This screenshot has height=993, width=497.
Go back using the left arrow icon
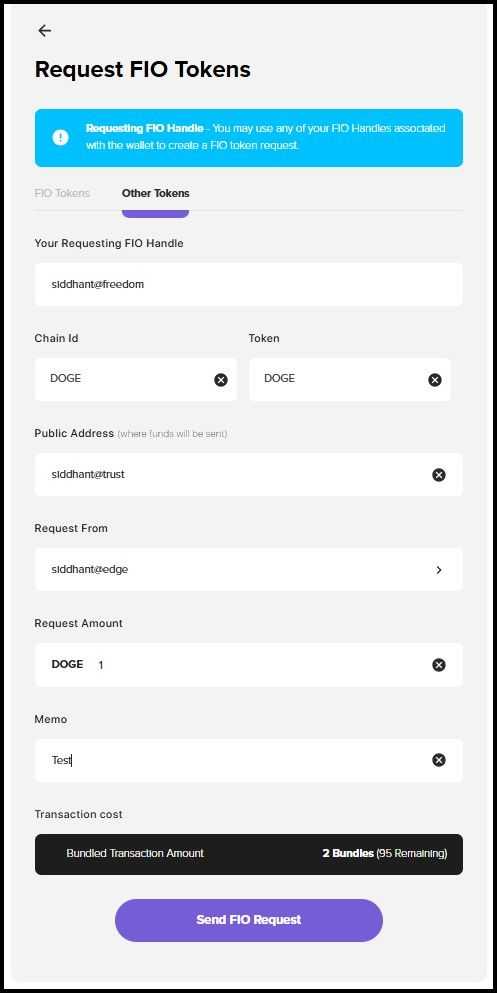[x=44, y=30]
